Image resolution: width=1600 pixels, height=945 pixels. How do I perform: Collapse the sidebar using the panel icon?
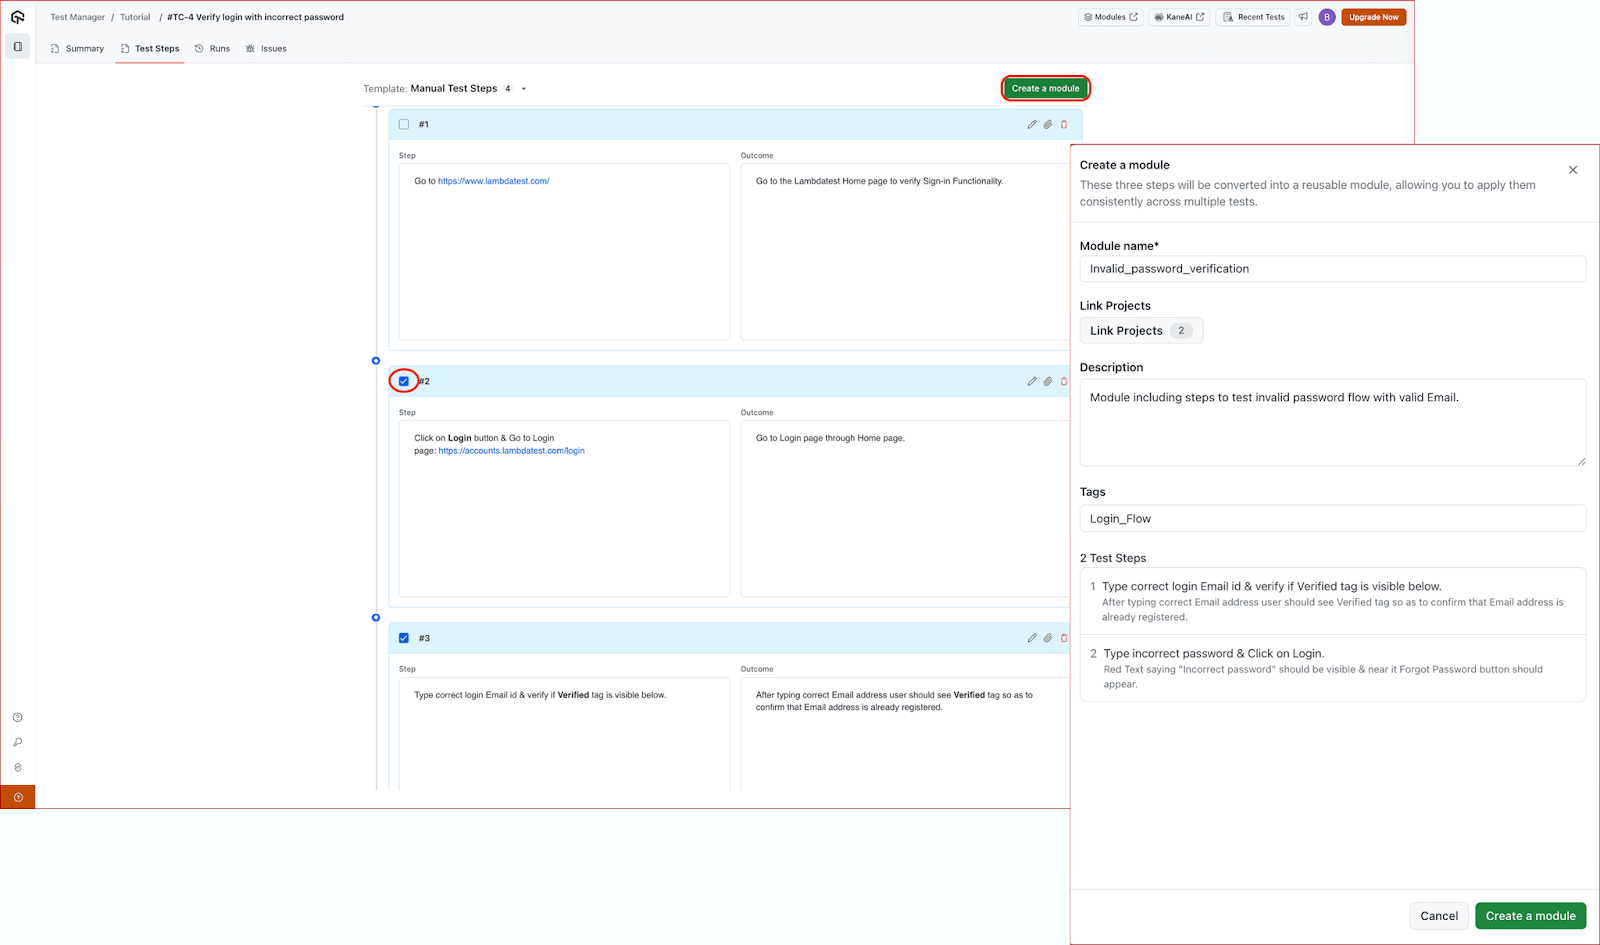(17, 46)
